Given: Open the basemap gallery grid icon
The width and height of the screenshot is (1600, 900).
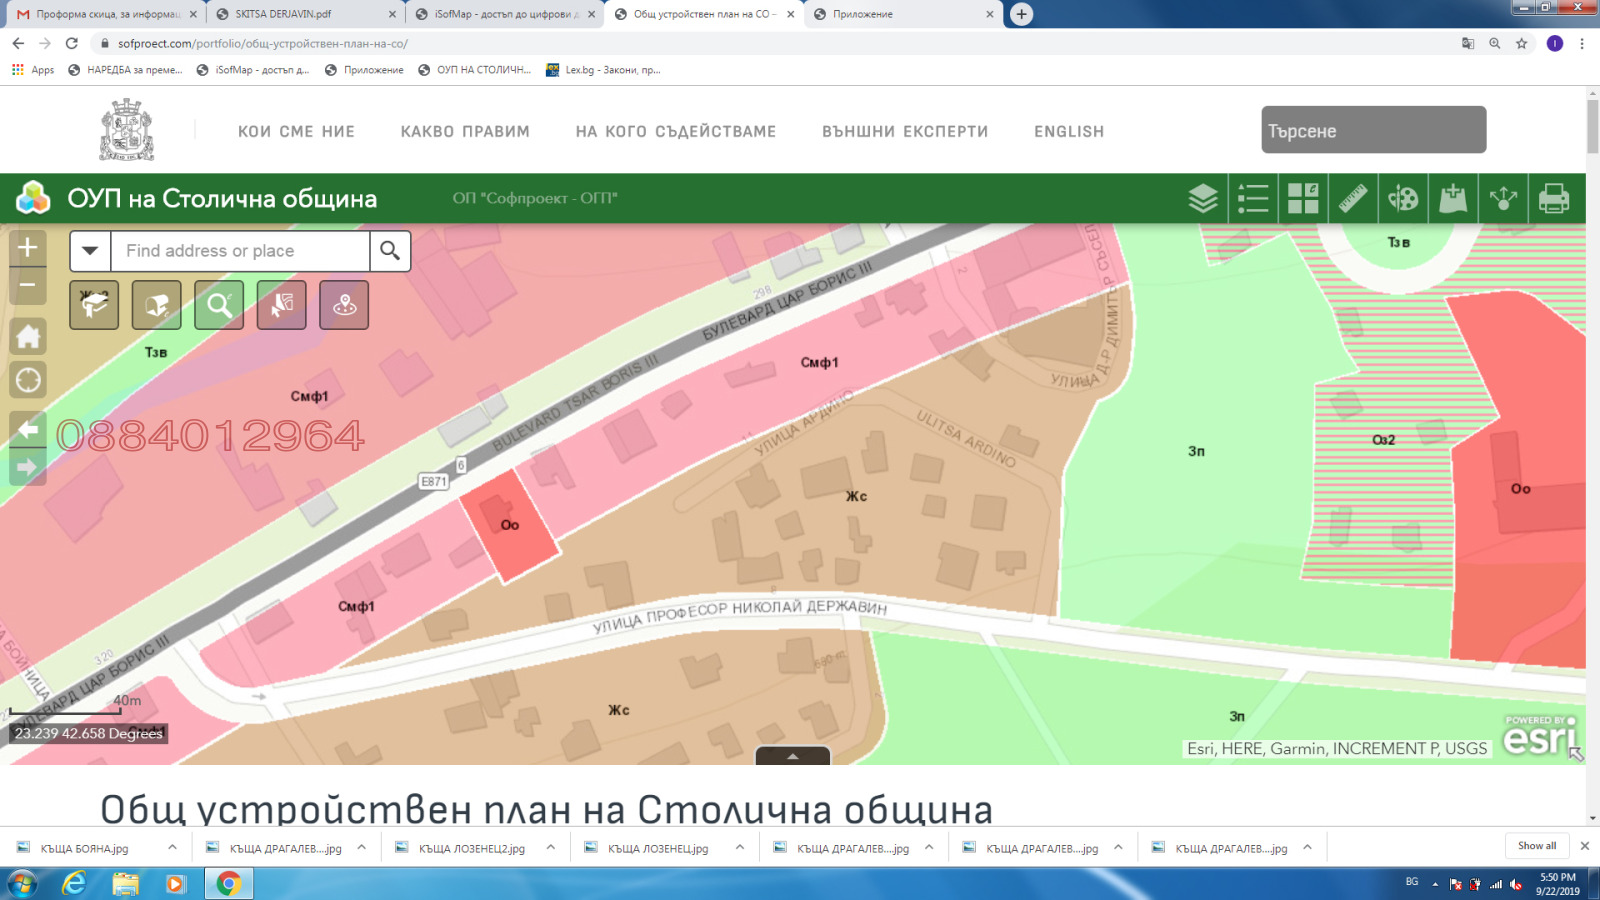Looking at the screenshot, I should (x=1303, y=198).
